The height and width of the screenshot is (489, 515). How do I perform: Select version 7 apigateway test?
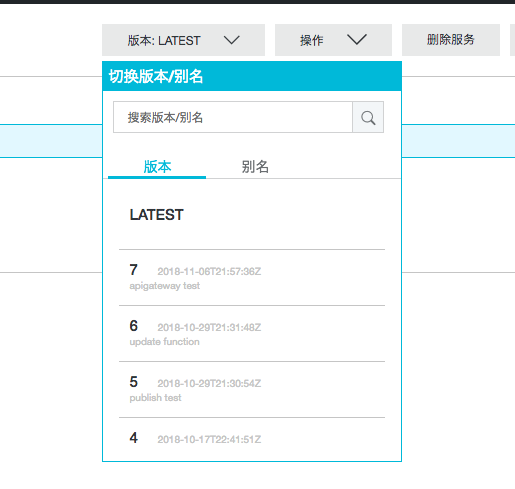pos(252,277)
